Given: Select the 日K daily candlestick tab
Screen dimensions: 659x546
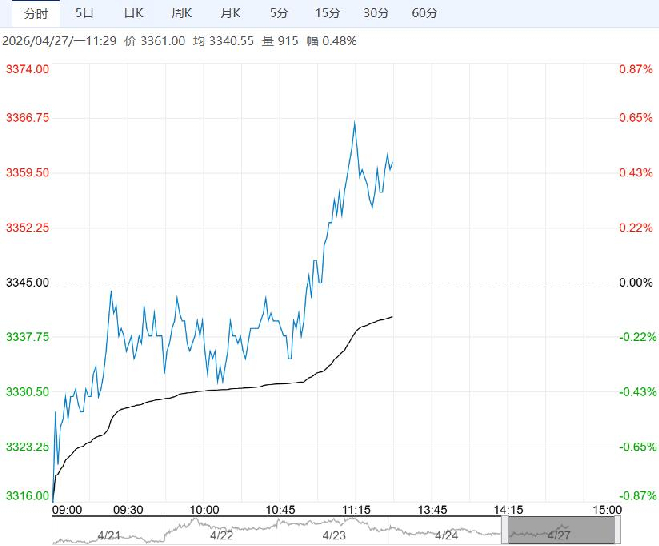Looking at the screenshot, I should click(133, 13).
